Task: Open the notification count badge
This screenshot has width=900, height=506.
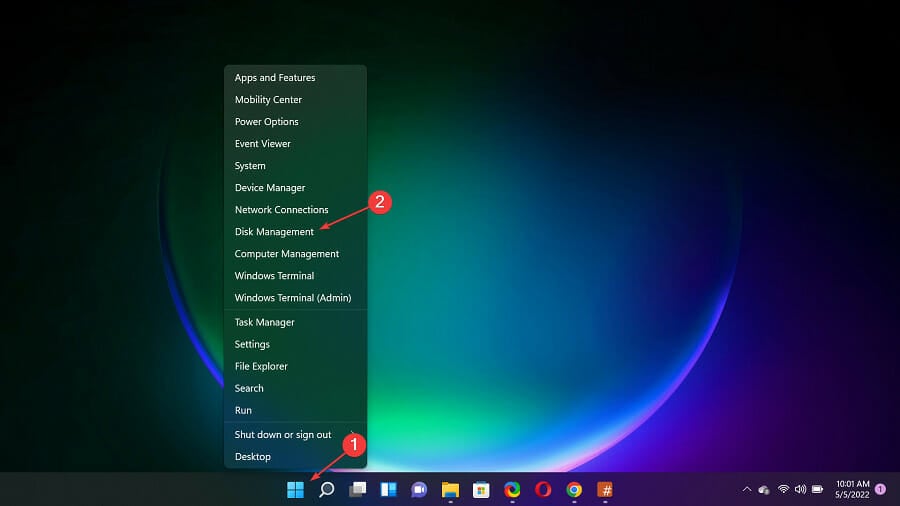Action: pyautogui.click(x=880, y=489)
